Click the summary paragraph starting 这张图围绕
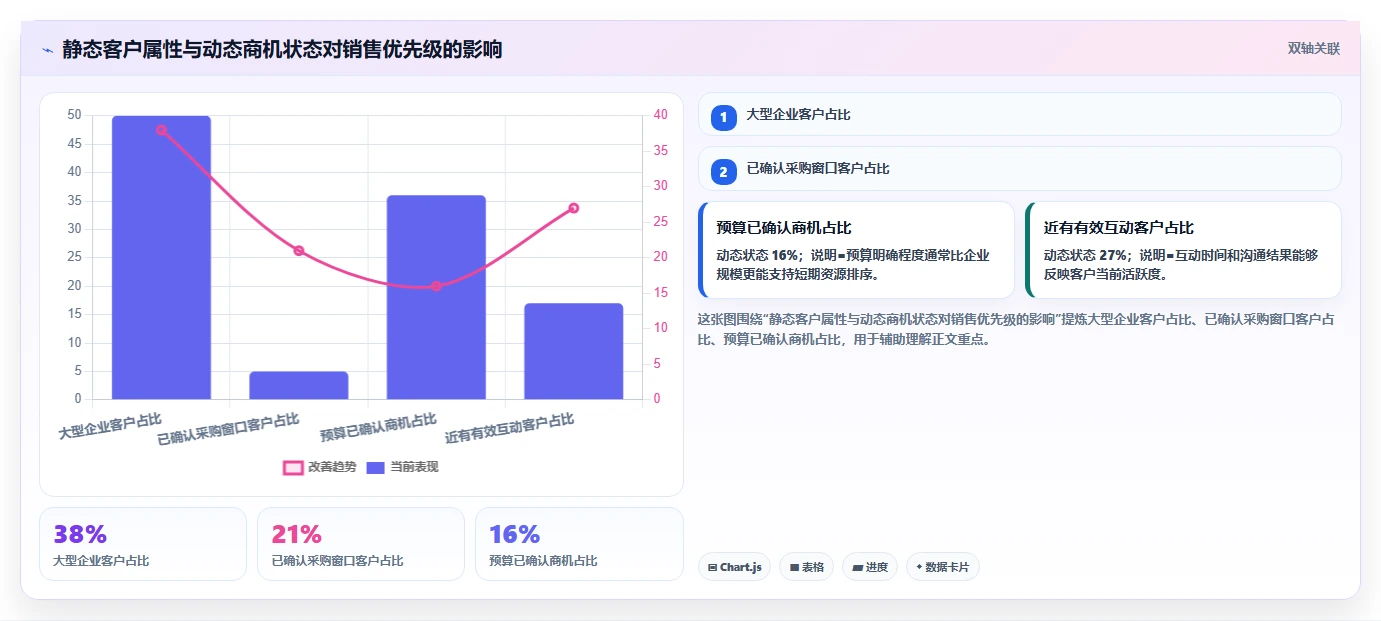 [x=1016, y=329]
